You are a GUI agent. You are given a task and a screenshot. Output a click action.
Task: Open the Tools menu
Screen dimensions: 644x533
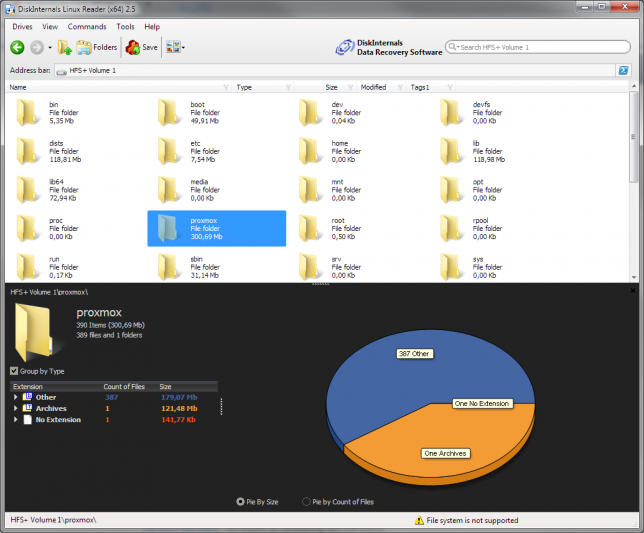click(125, 27)
